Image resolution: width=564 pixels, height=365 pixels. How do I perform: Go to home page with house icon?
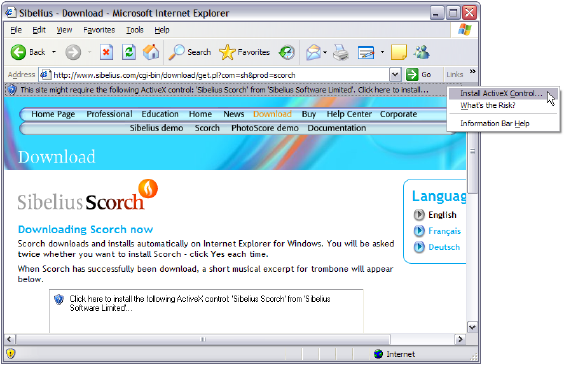[151, 53]
